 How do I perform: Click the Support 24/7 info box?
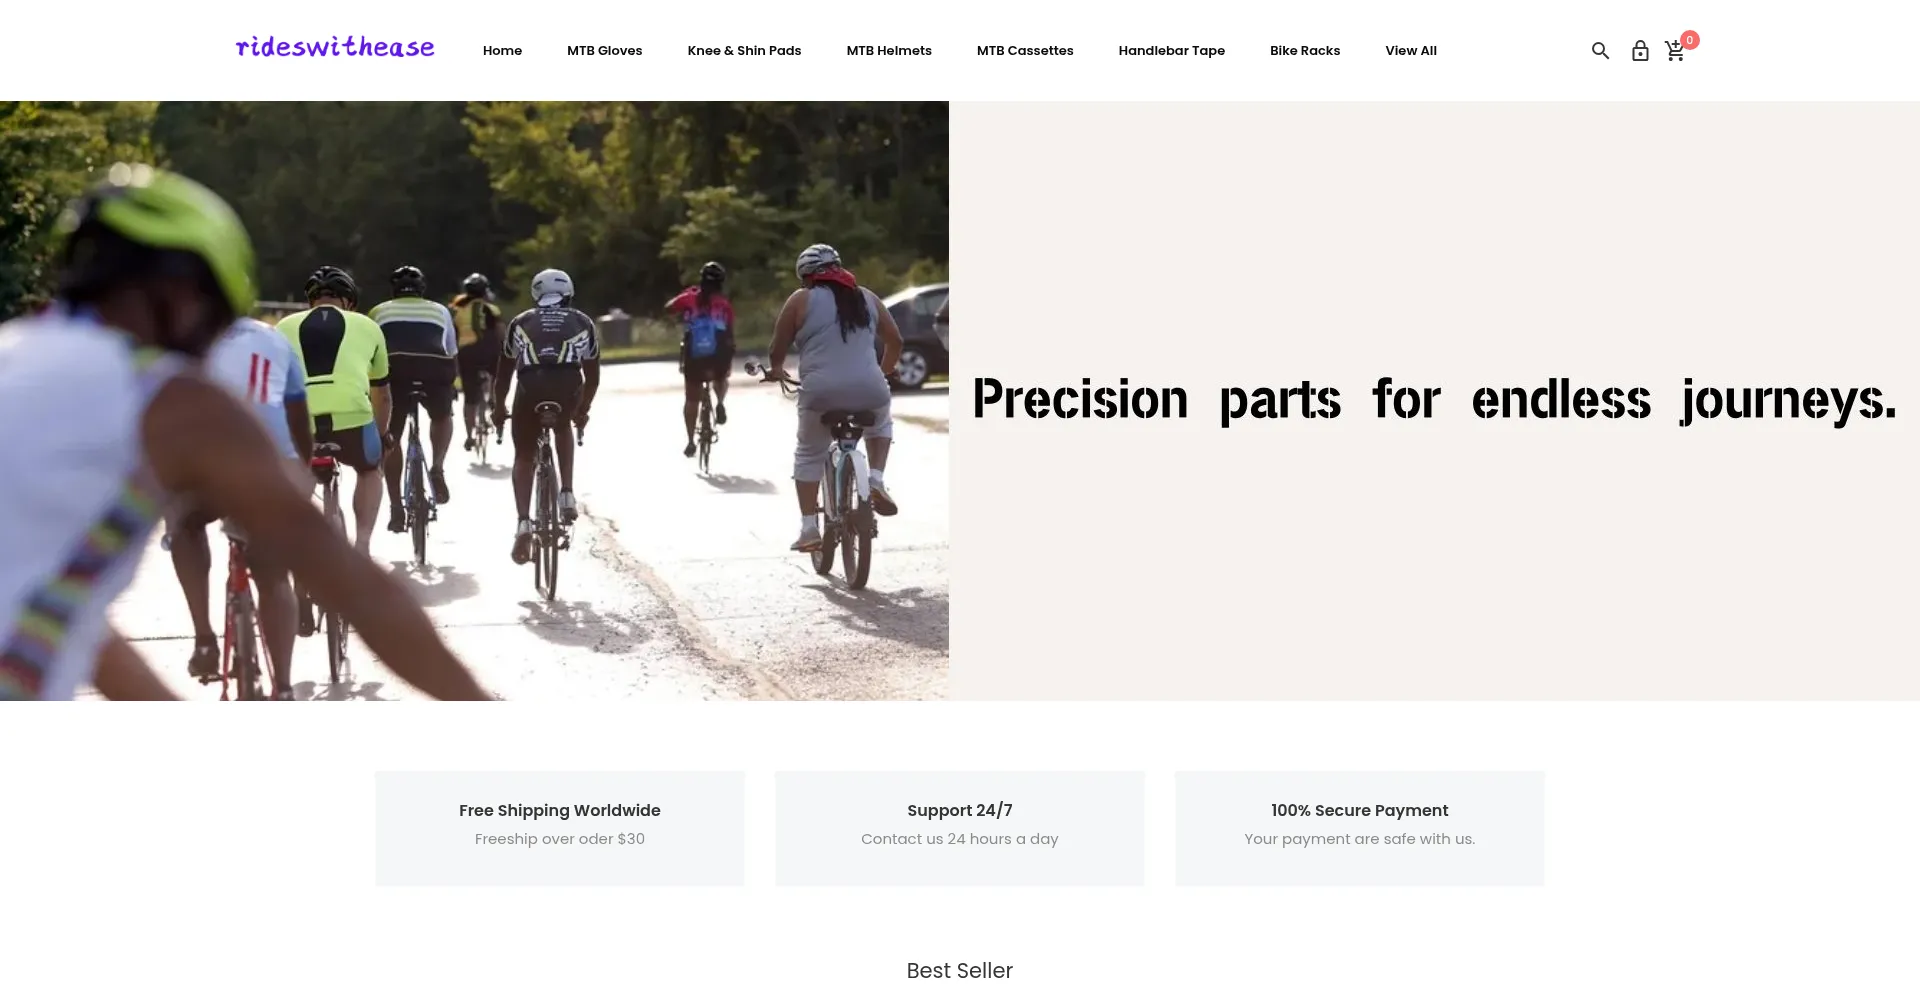pos(960,828)
